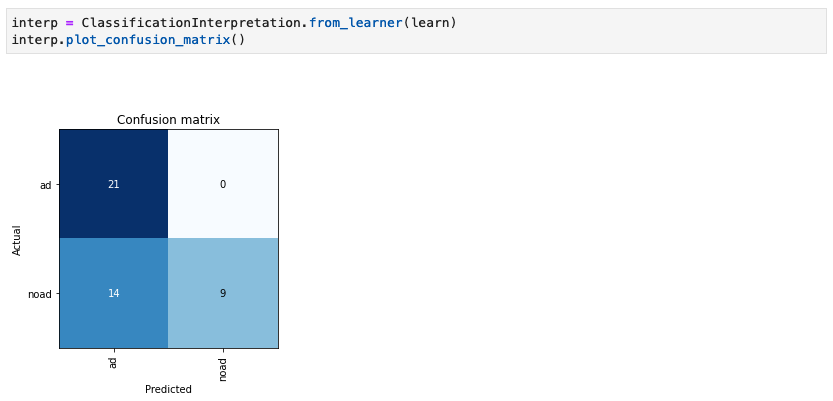
Task: Select the light blue cell showing 9
Action: [x=223, y=293]
